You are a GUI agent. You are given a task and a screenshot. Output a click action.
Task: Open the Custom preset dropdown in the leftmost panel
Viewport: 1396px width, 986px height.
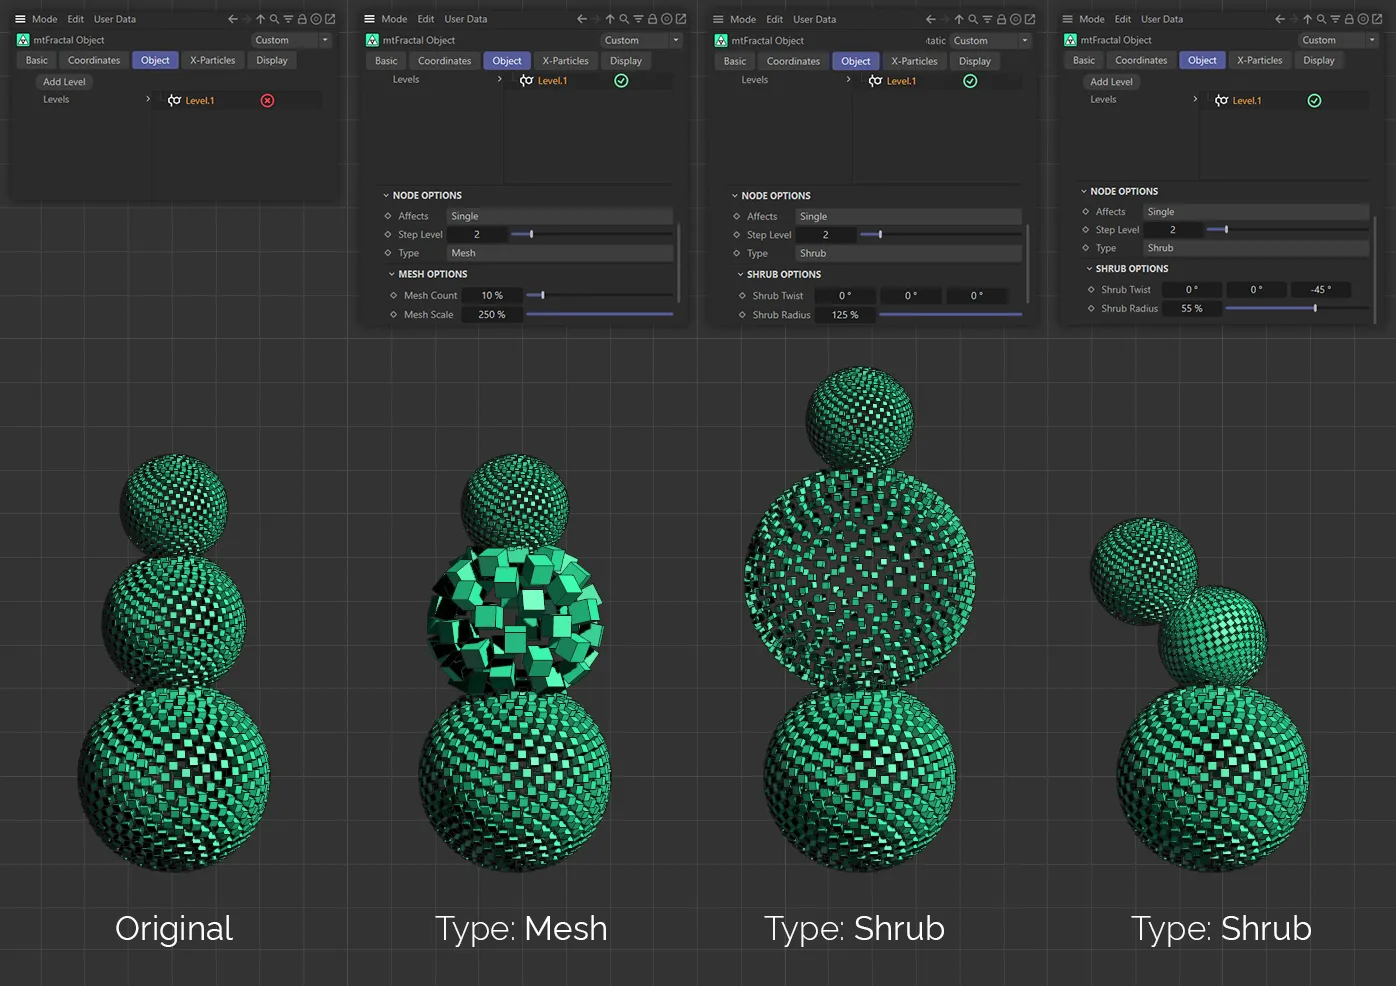click(x=291, y=40)
